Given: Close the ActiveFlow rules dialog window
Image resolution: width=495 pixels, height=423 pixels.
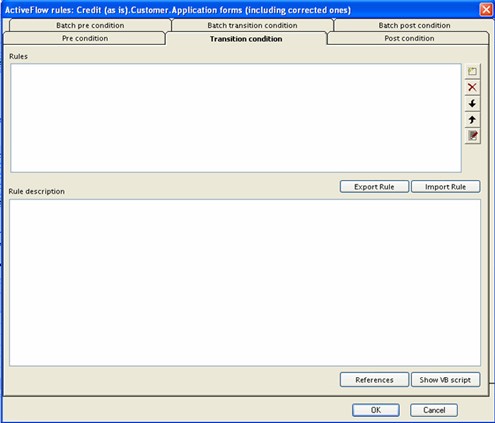Looking at the screenshot, I should tap(486, 9).
